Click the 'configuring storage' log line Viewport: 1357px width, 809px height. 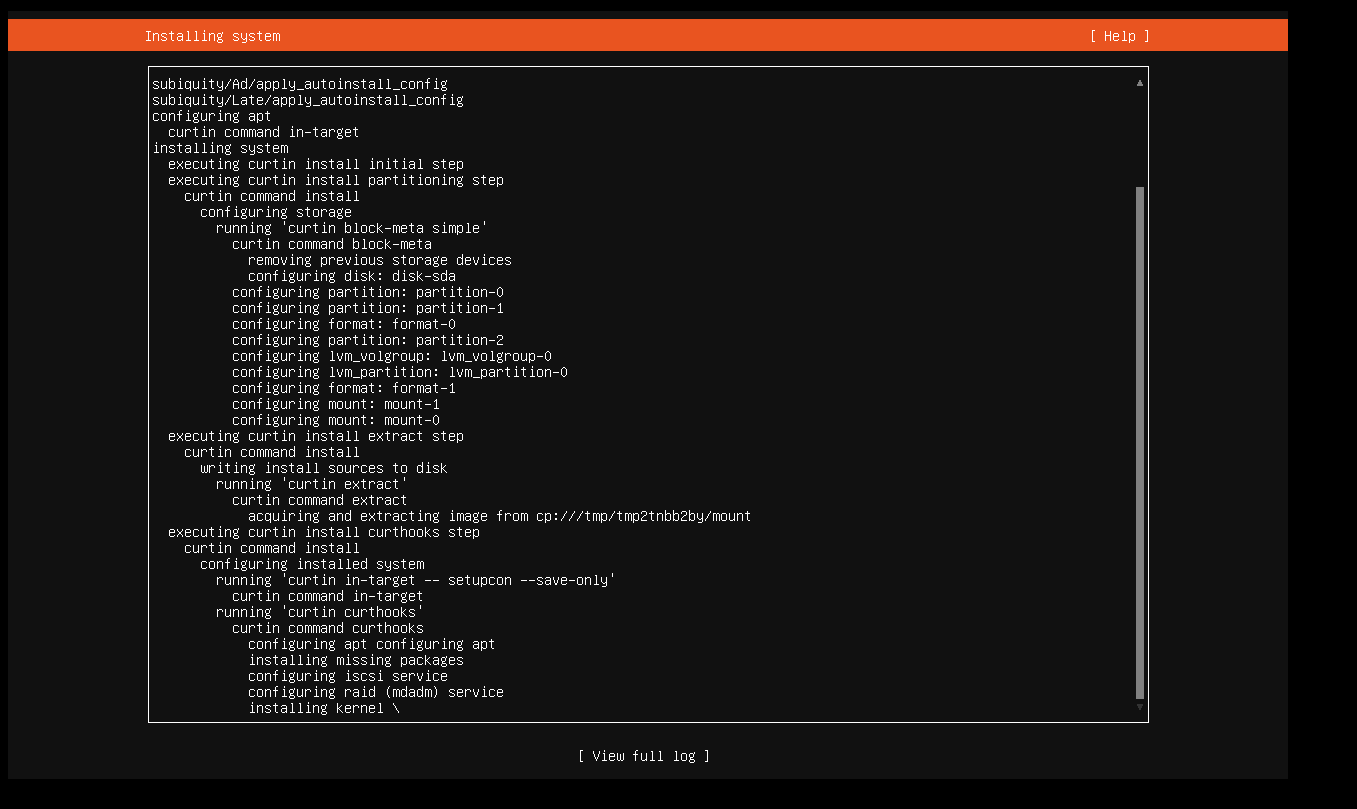pyautogui.click(x=276, y=212)
